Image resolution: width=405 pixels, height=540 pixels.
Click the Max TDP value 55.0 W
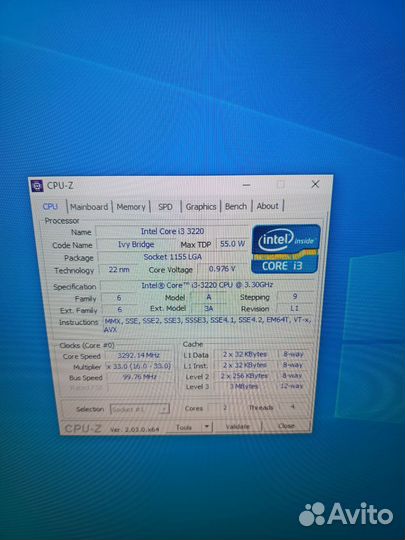(232, 243)
